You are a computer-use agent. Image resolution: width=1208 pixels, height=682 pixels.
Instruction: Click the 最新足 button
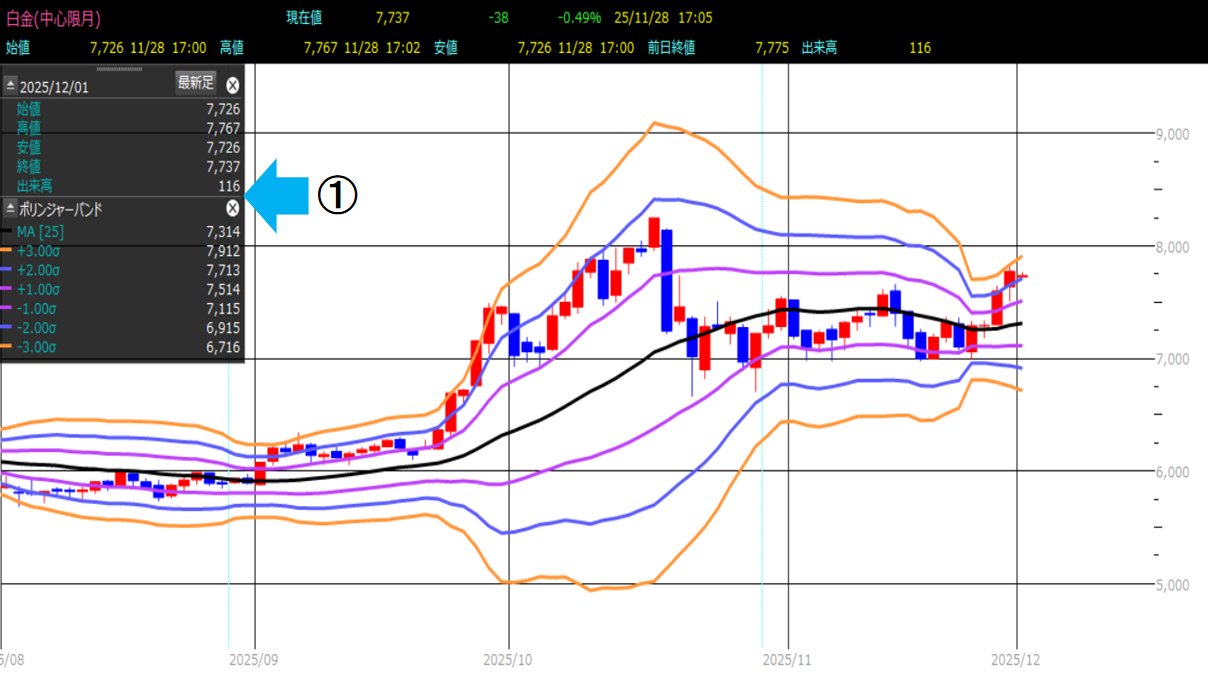click(x=196, y=83)
